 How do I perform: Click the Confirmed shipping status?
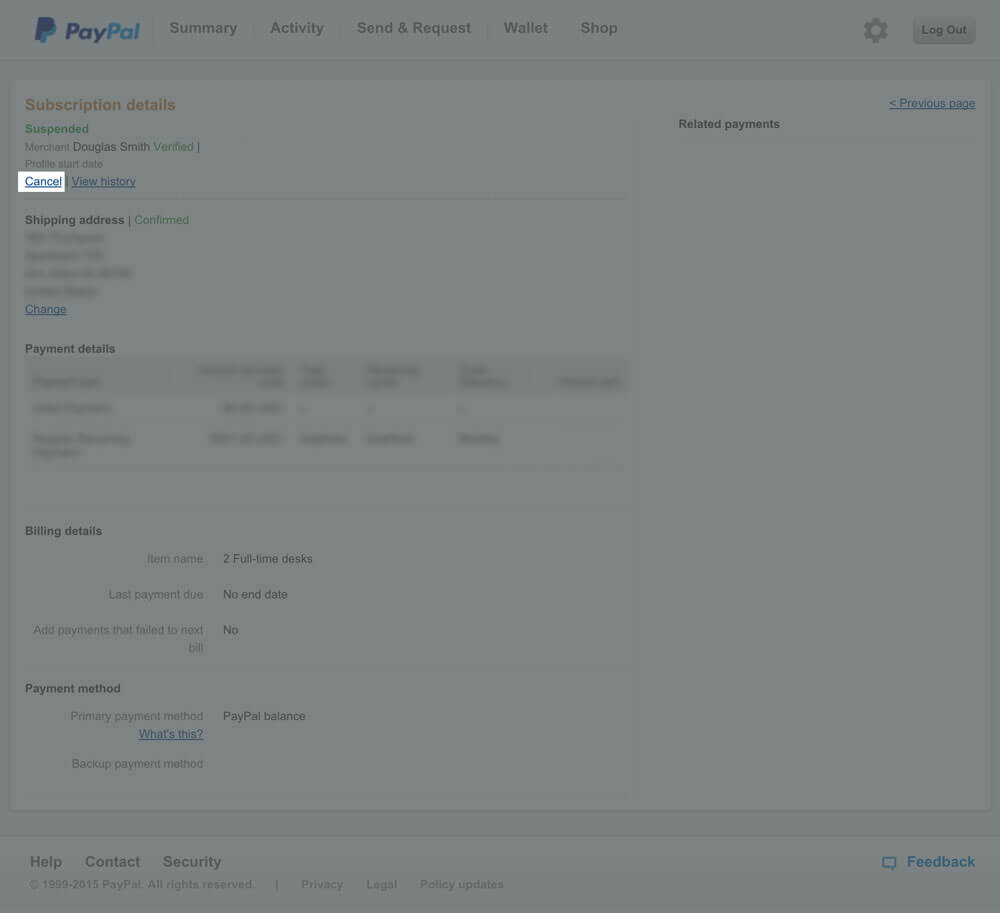pos(161,220)
